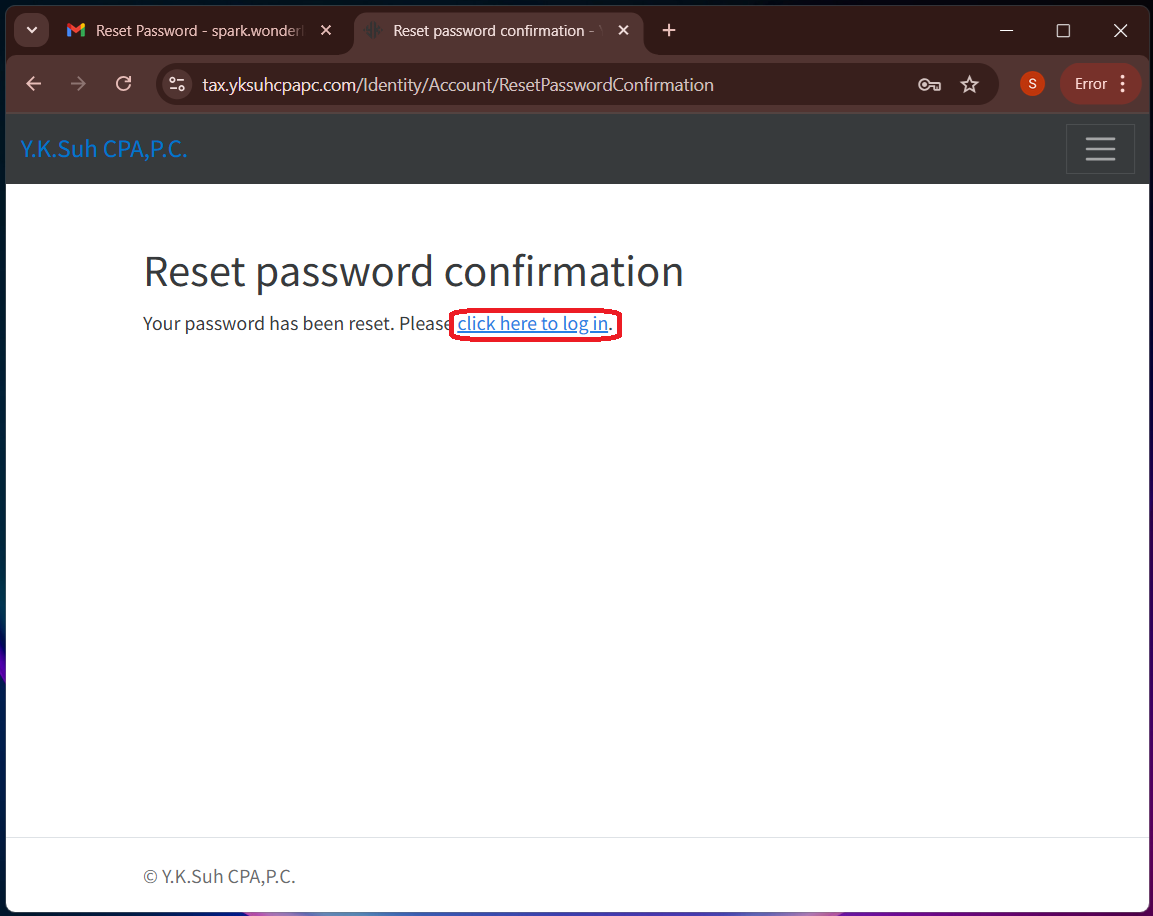The width and height of the screenshot is (1153, 916).
Task: Click the browser back arrow
Action: tap(34, 84)
